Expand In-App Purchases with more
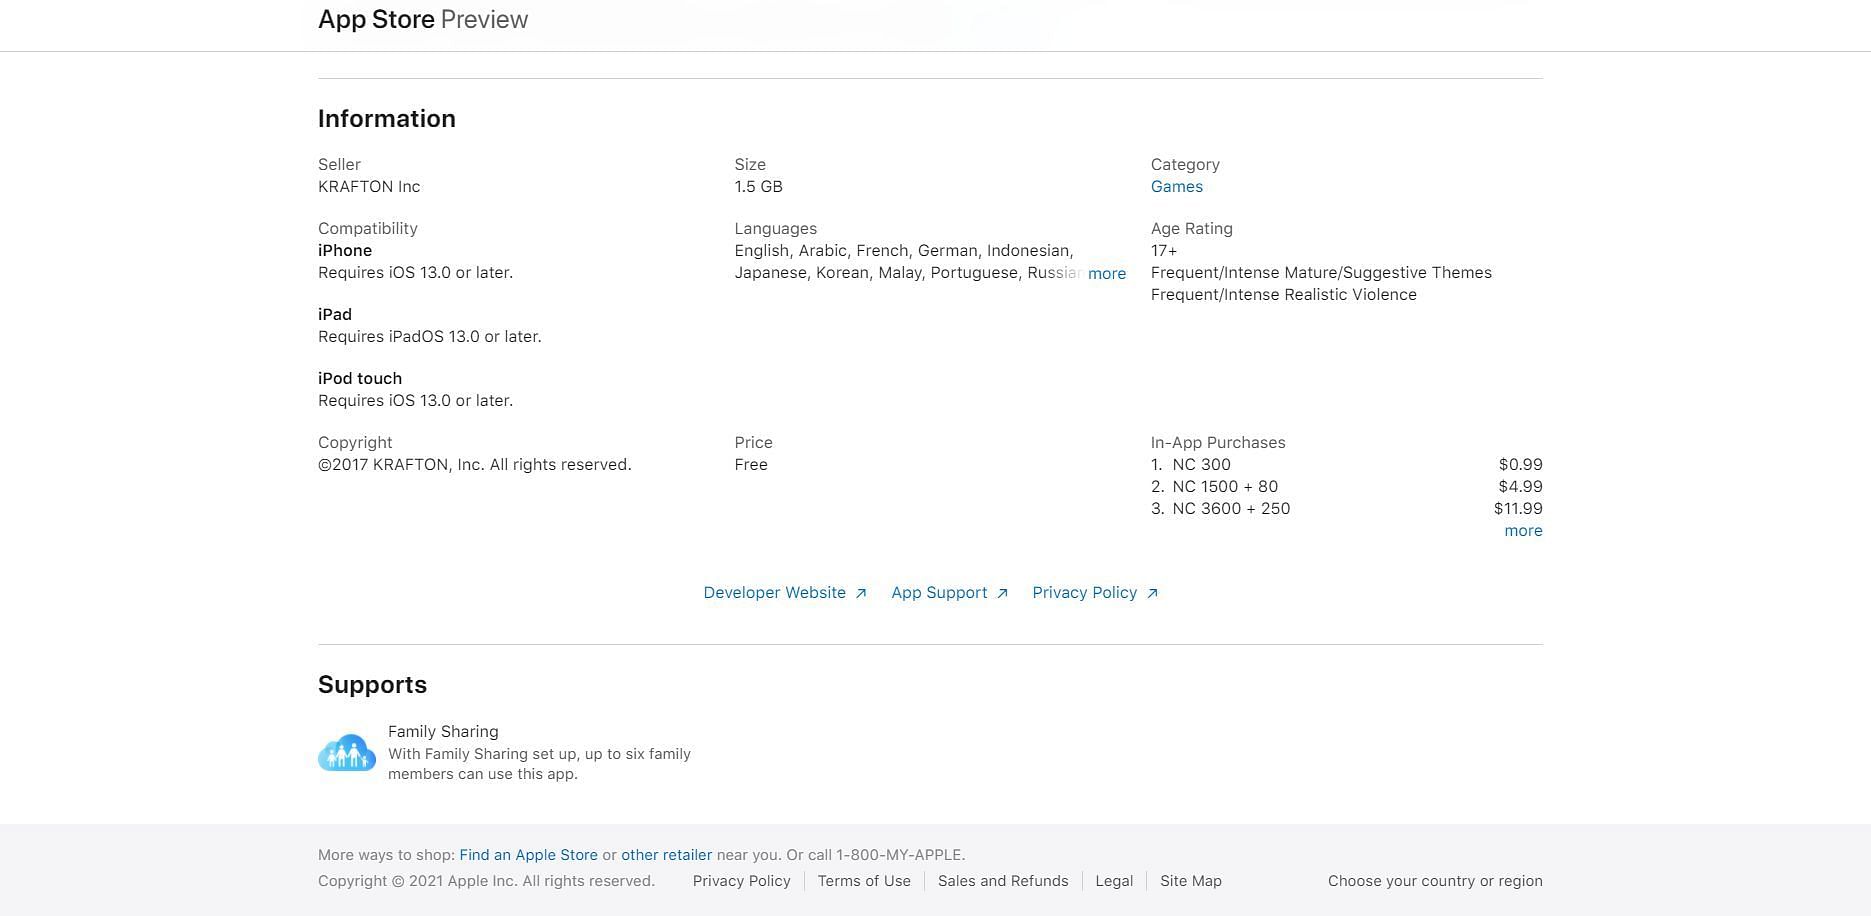 click(1523, 531)
